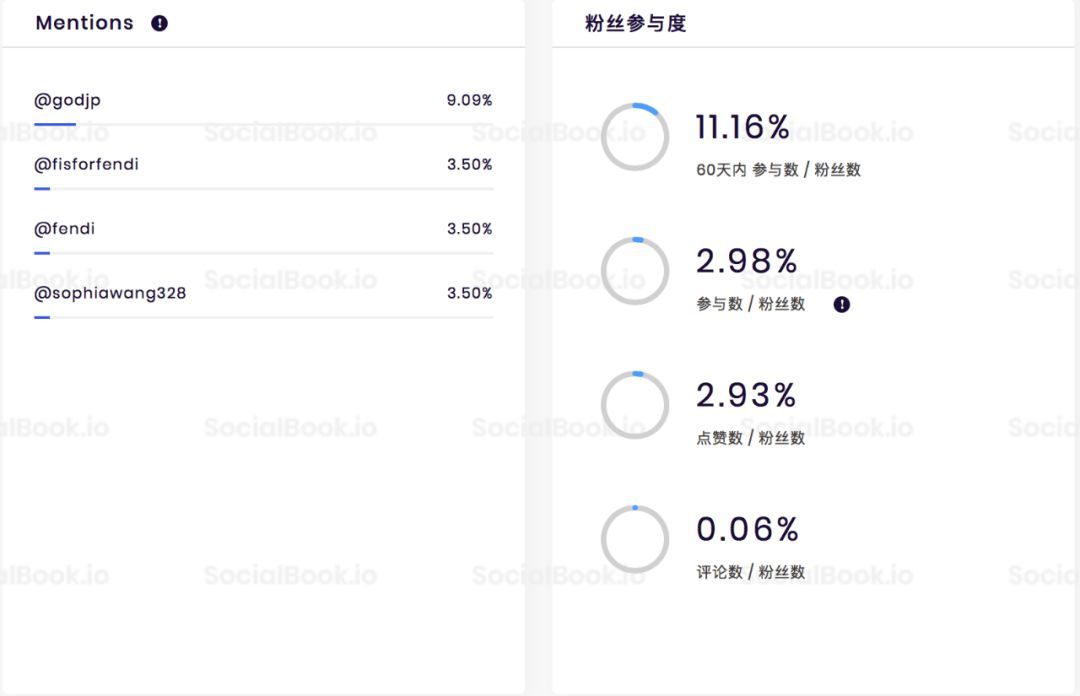
Task: Select the 9.09% value for @godjp
Action: coord(469,100)
